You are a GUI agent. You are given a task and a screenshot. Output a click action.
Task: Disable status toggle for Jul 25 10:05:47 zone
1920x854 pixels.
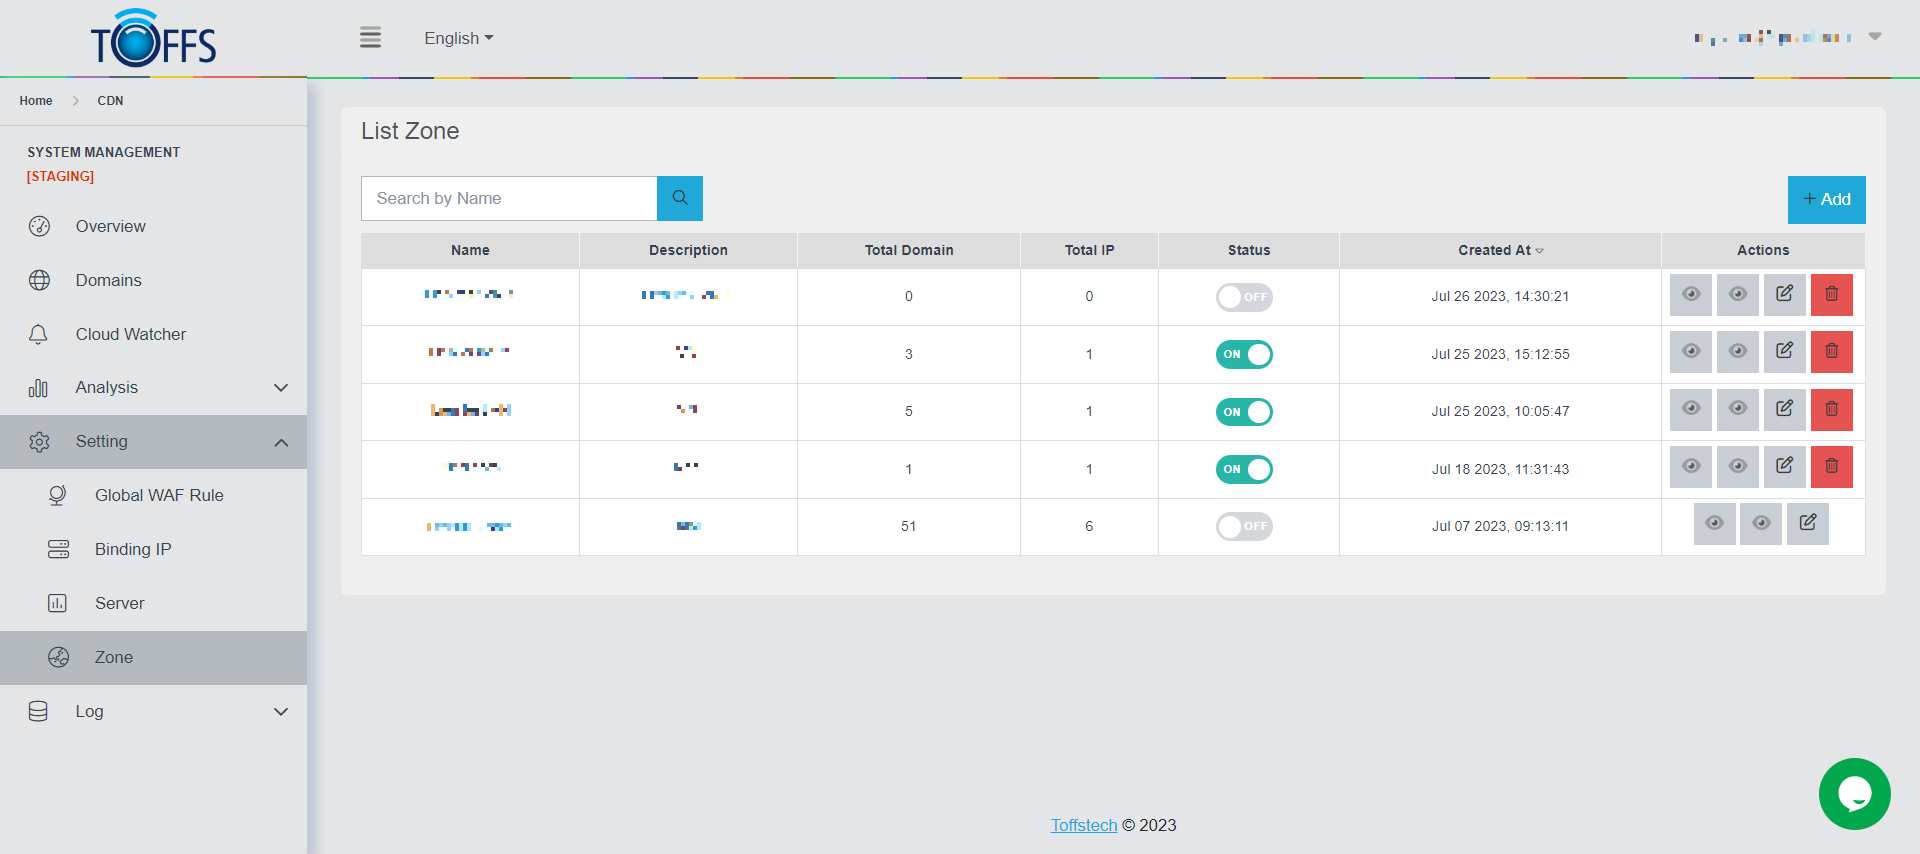[1244, 412]
